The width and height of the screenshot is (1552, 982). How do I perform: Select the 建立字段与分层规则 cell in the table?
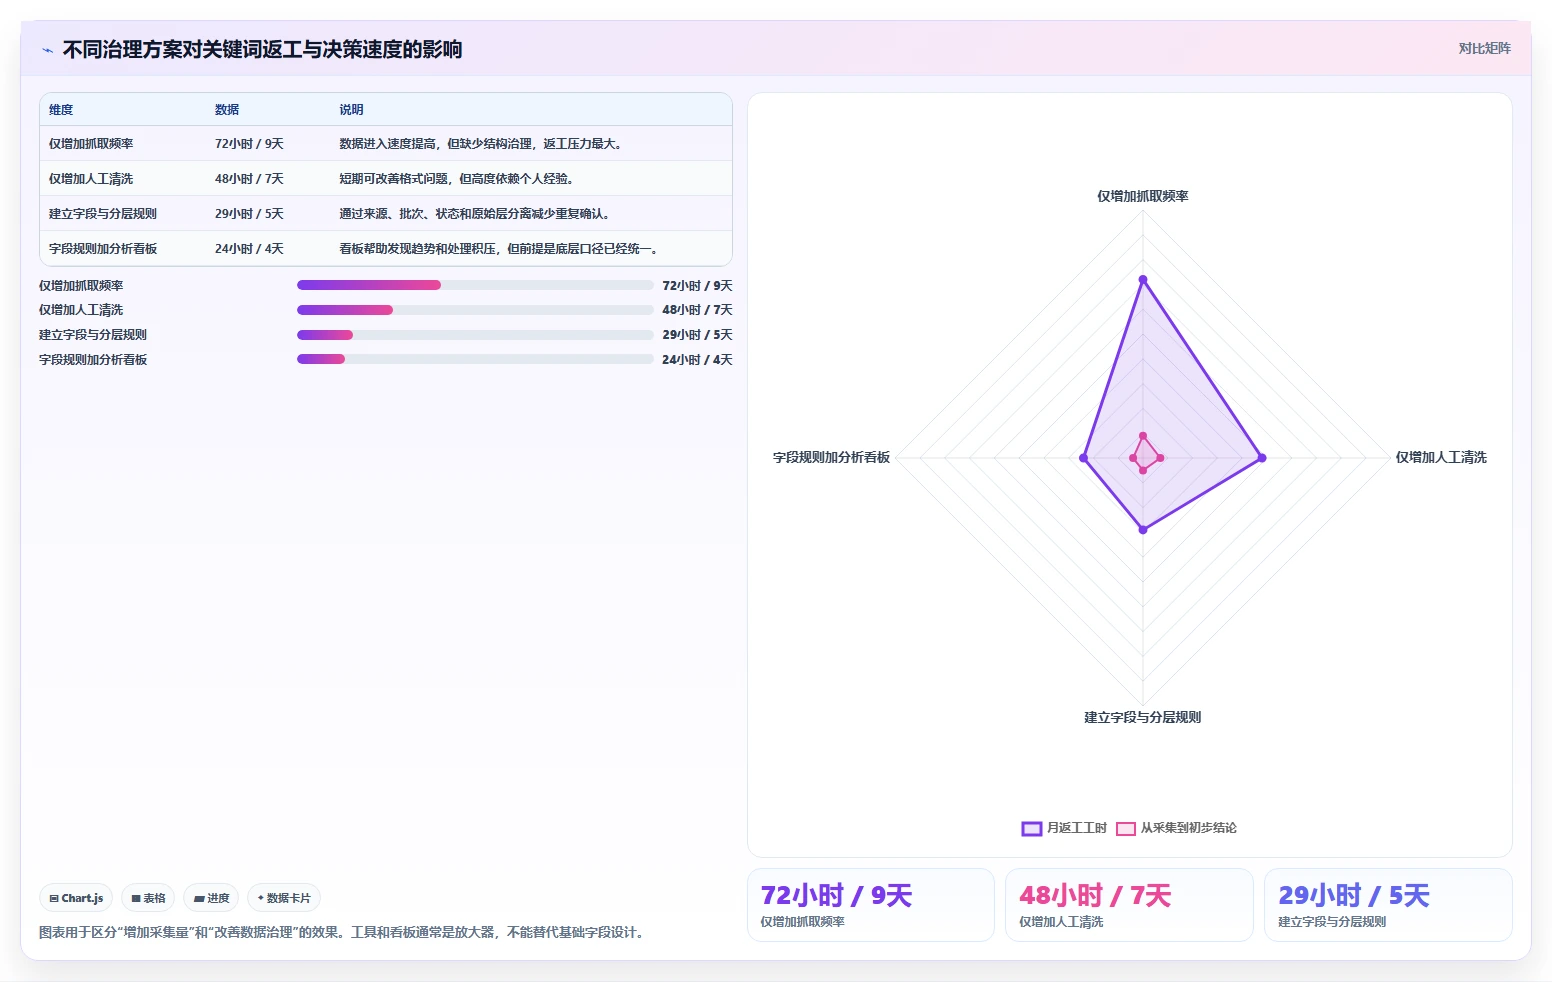pos(103,214)
